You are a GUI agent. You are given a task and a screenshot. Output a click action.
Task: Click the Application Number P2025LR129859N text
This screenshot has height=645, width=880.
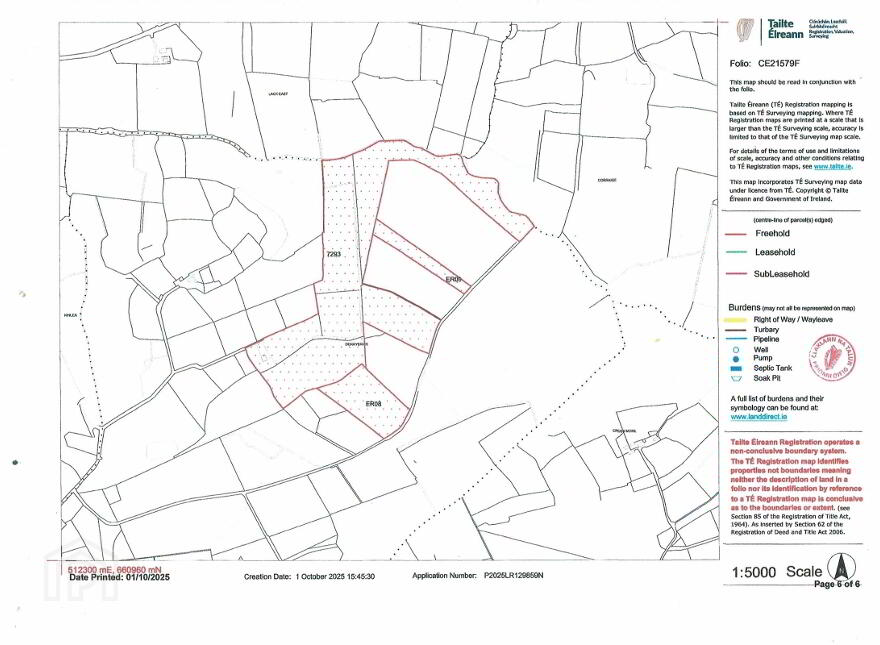point(478,575)
